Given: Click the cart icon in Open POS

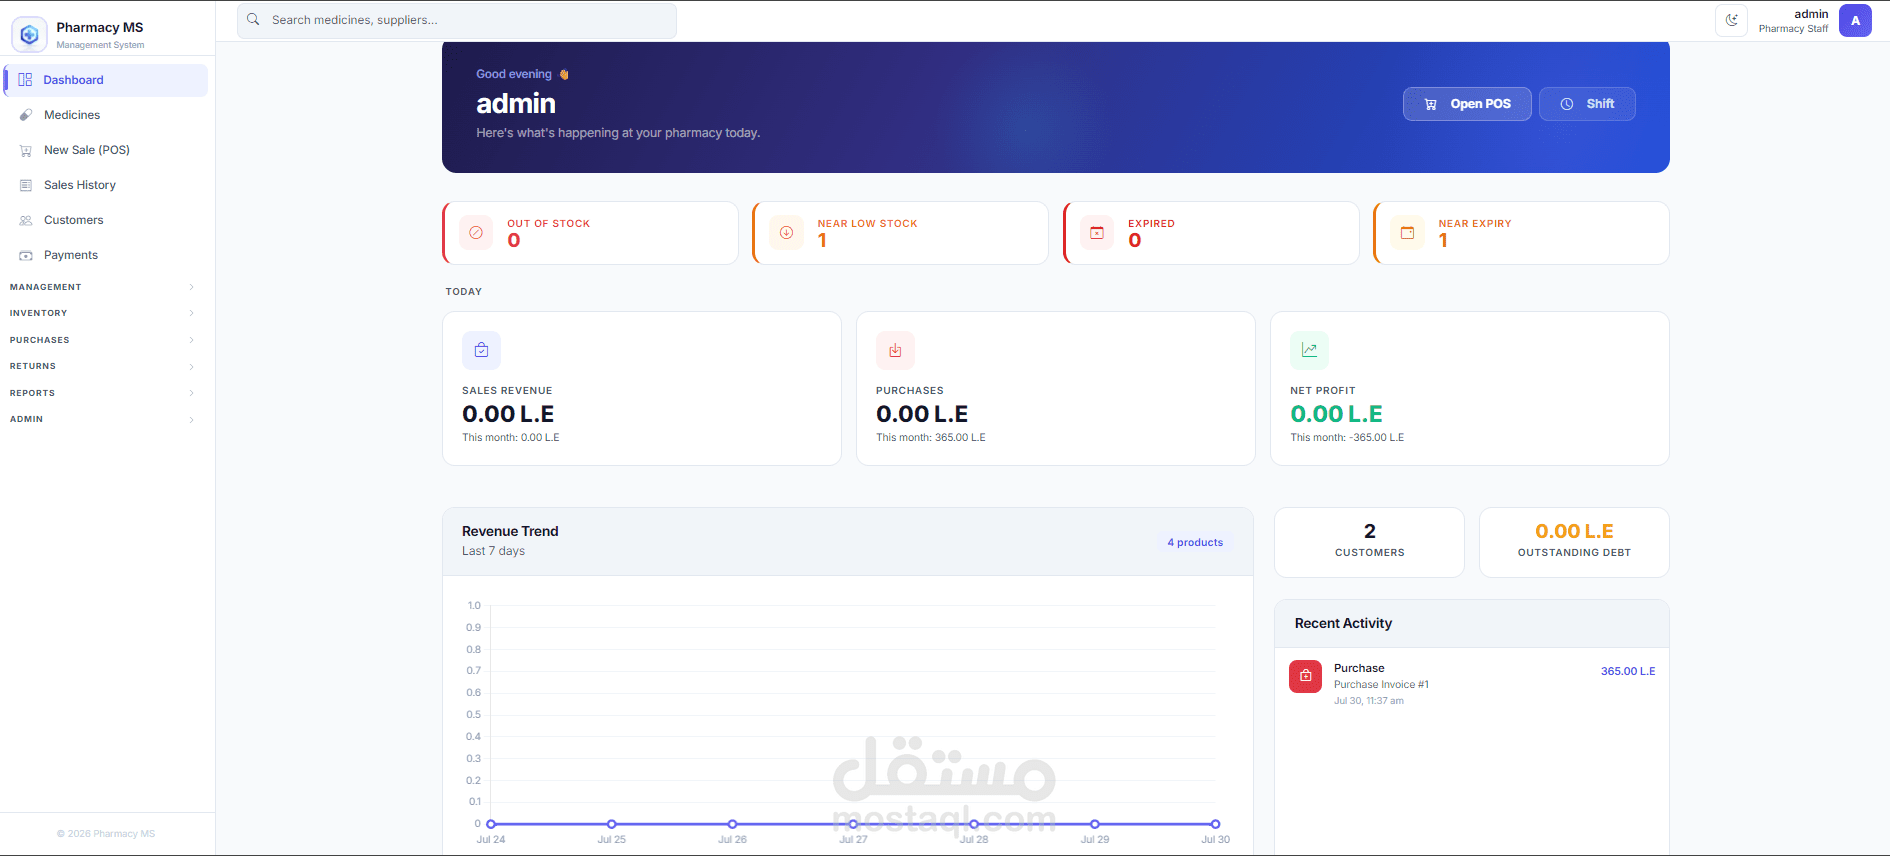Looking at the screenshot, I should (x=1431, y=104).
